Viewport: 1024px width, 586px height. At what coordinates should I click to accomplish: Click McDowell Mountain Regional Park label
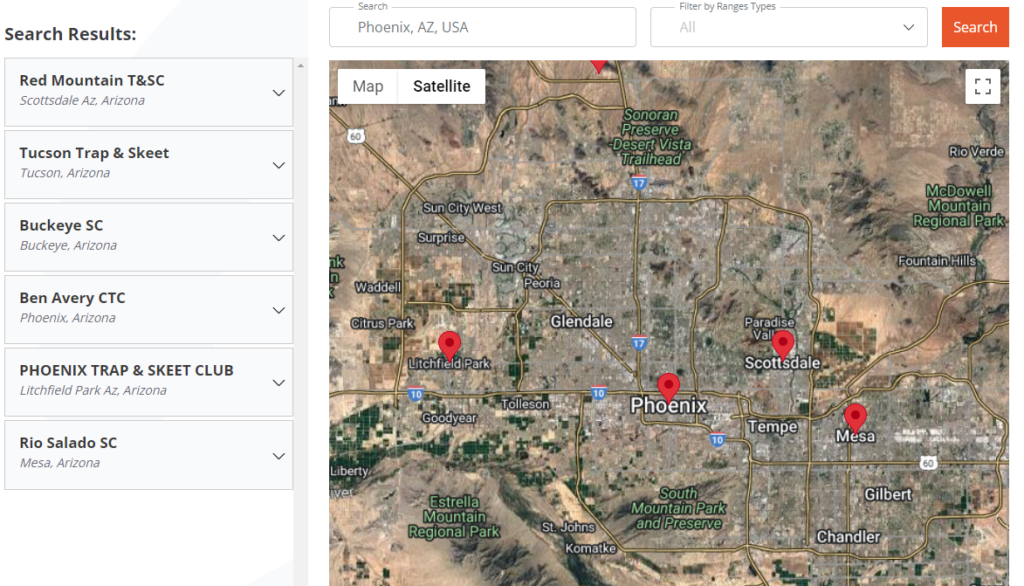[959, 206]
